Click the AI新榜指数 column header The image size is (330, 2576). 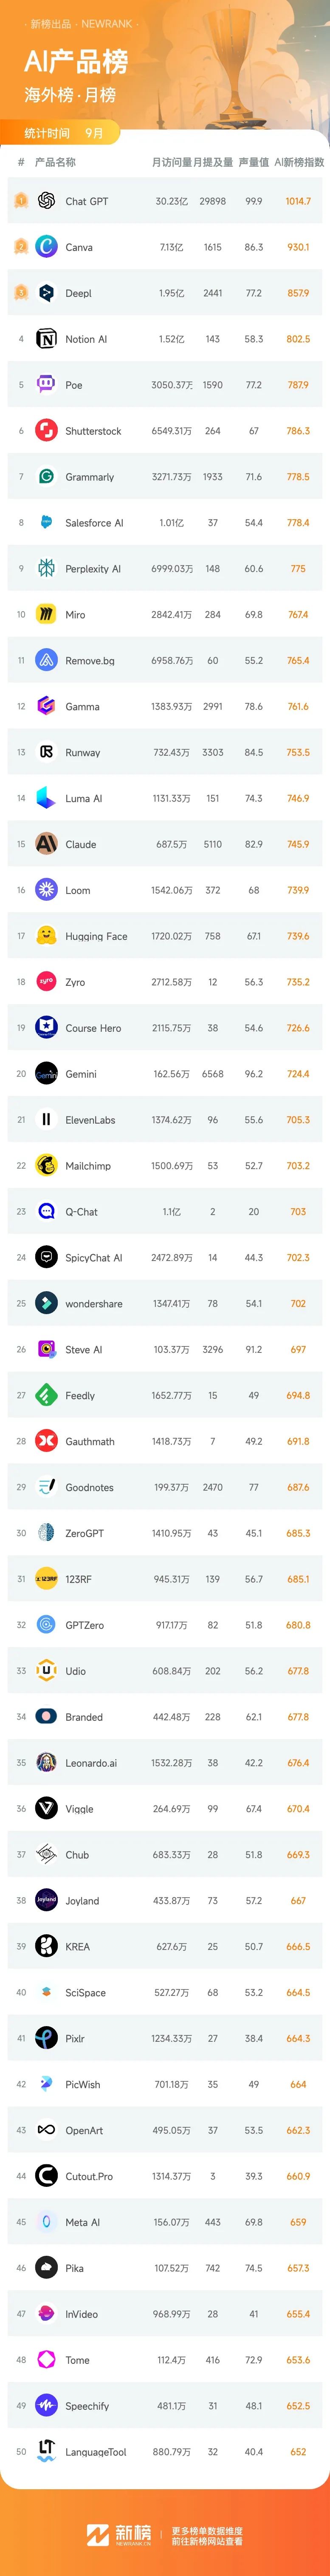tap(299, 162)
